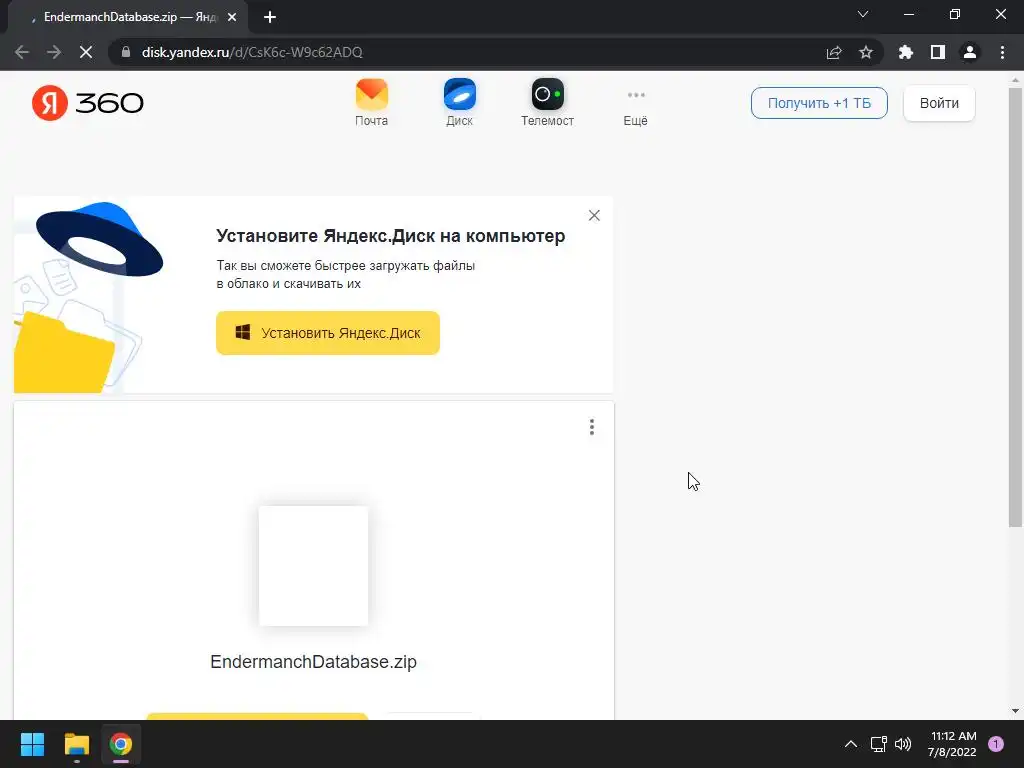Open Почта mail service icon
Screen dimensions: 1024x768
coord(372,103)
